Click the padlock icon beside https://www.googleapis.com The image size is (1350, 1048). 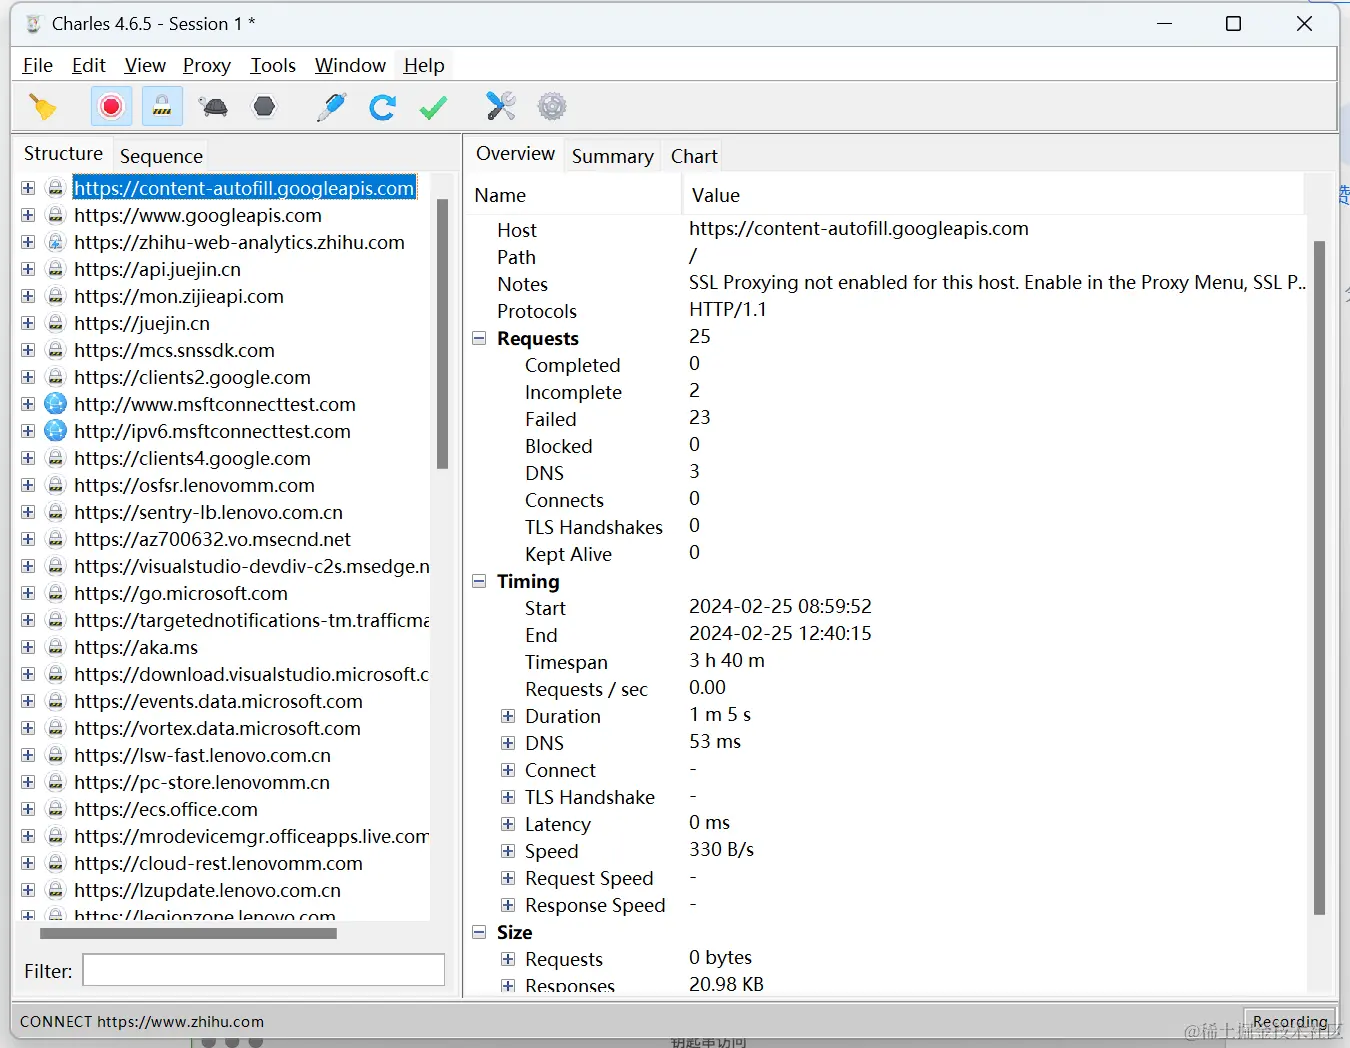tap(56, 215)
